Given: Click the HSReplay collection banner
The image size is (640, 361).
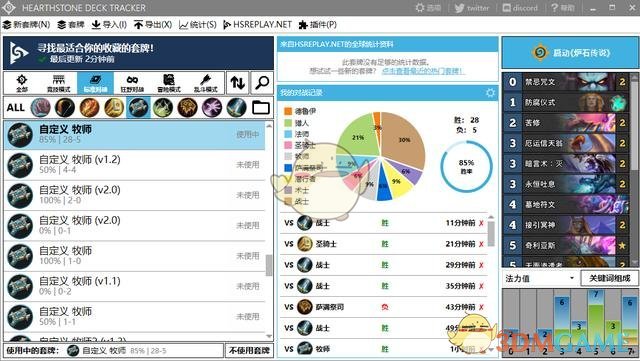Looking at the screenshot, I should coord(138,53).
